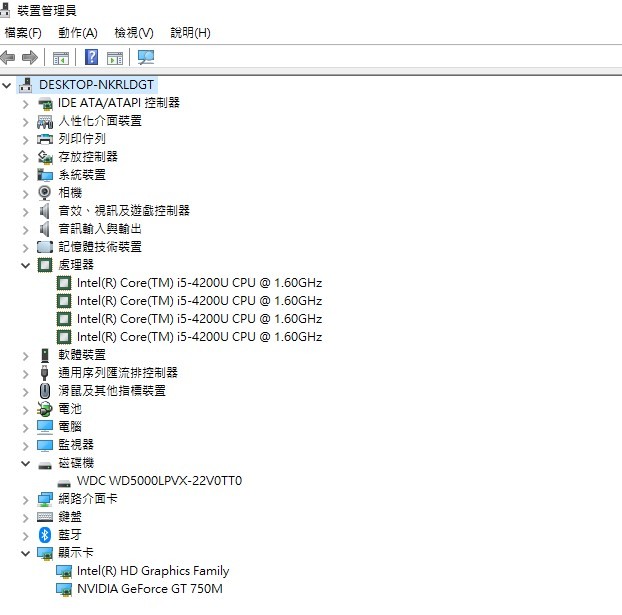Click the Forward arrow toolbar button
The image size is (622, 615).
tap(30, 58)
